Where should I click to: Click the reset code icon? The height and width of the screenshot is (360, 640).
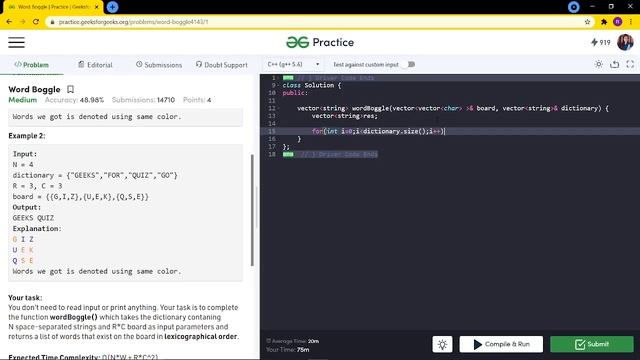coord(614,64)
